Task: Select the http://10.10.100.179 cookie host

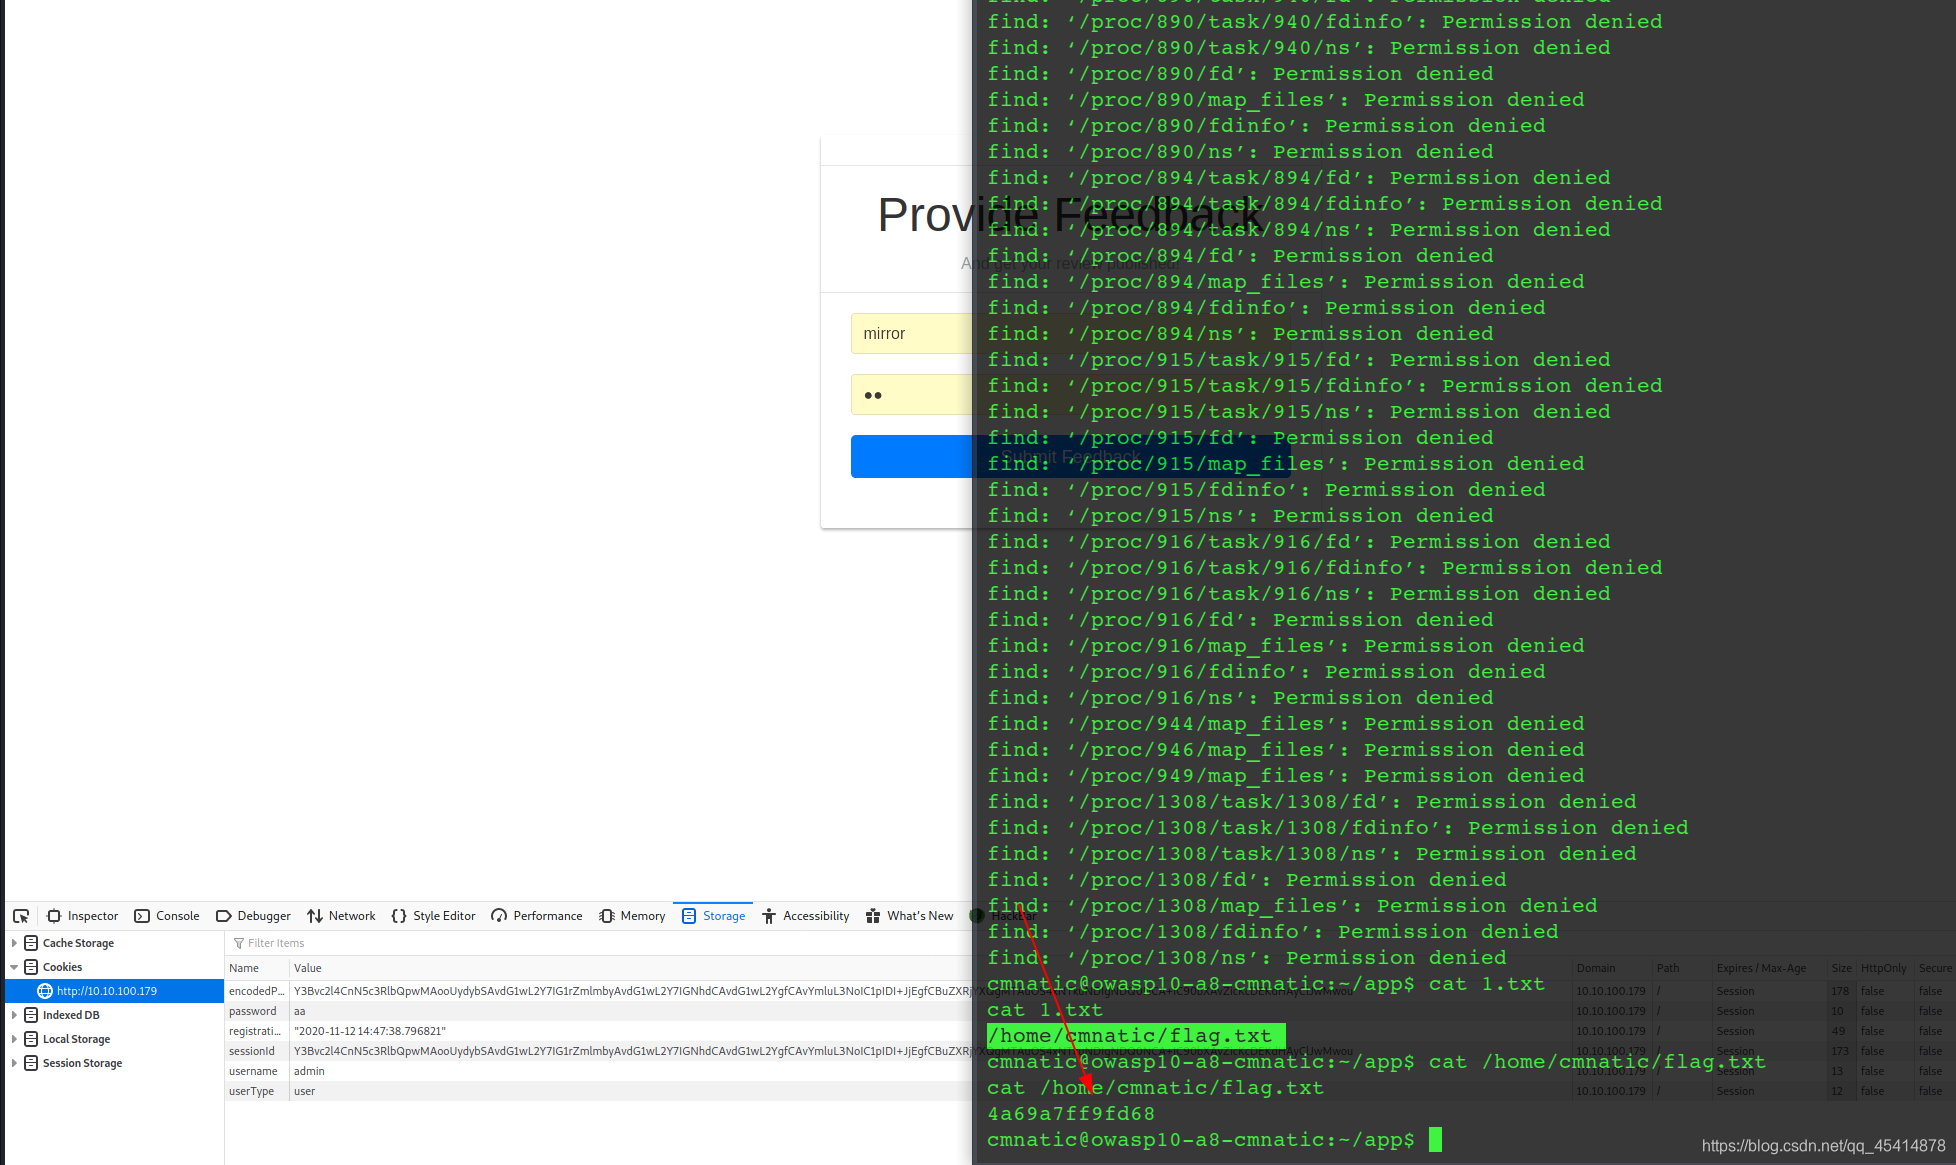Action: point(106,991)
